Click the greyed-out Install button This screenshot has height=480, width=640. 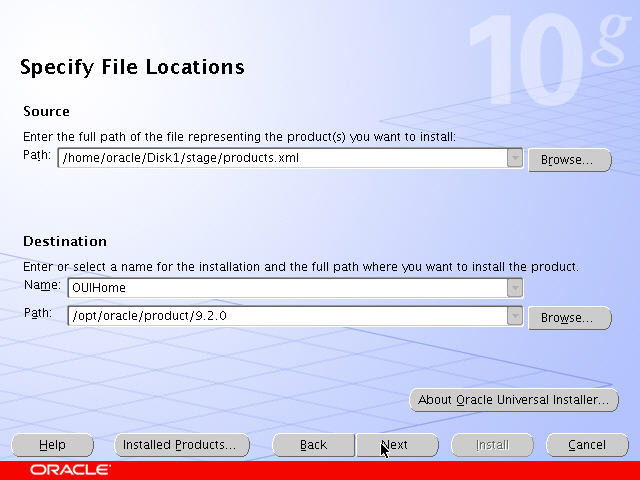pos(492,445)
